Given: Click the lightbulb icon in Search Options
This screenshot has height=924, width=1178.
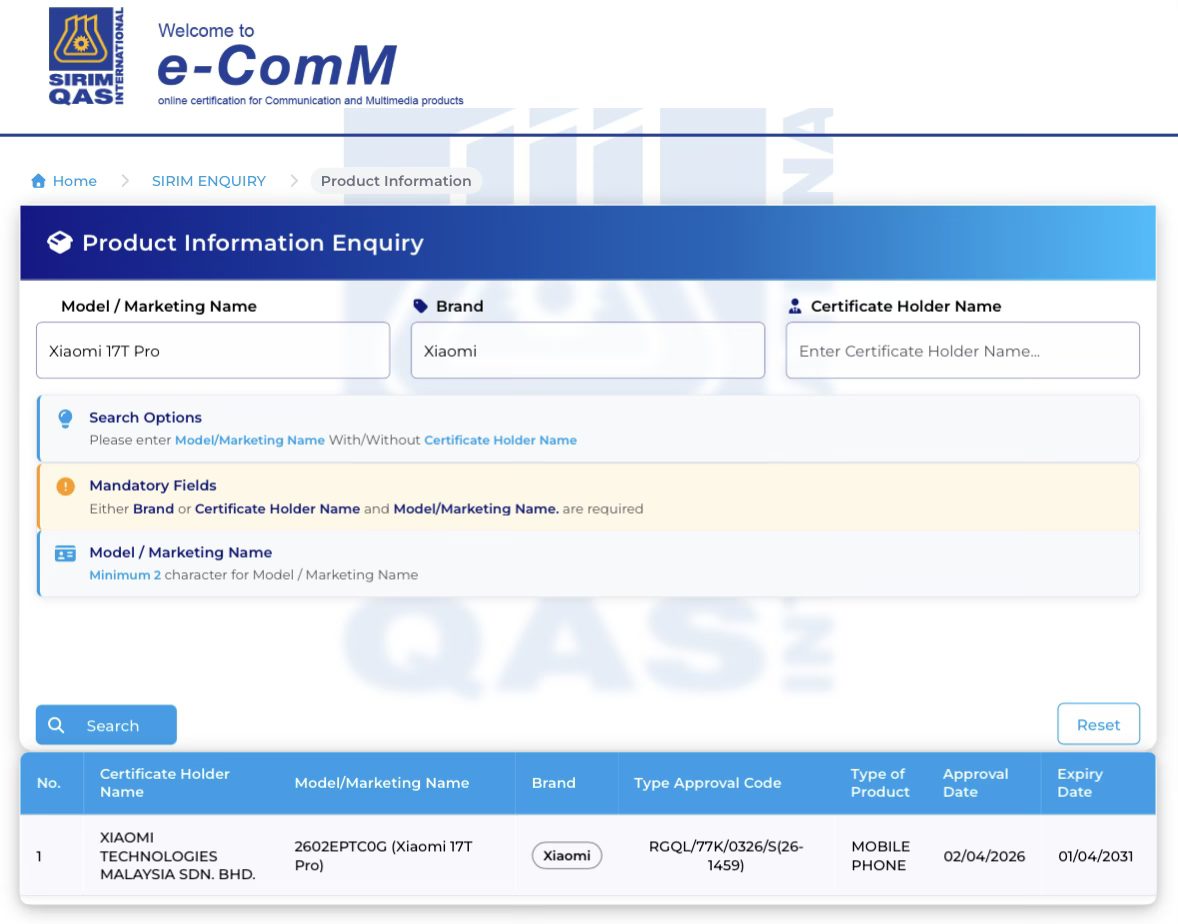Looking at the screenshot, I should coord(65,418).
